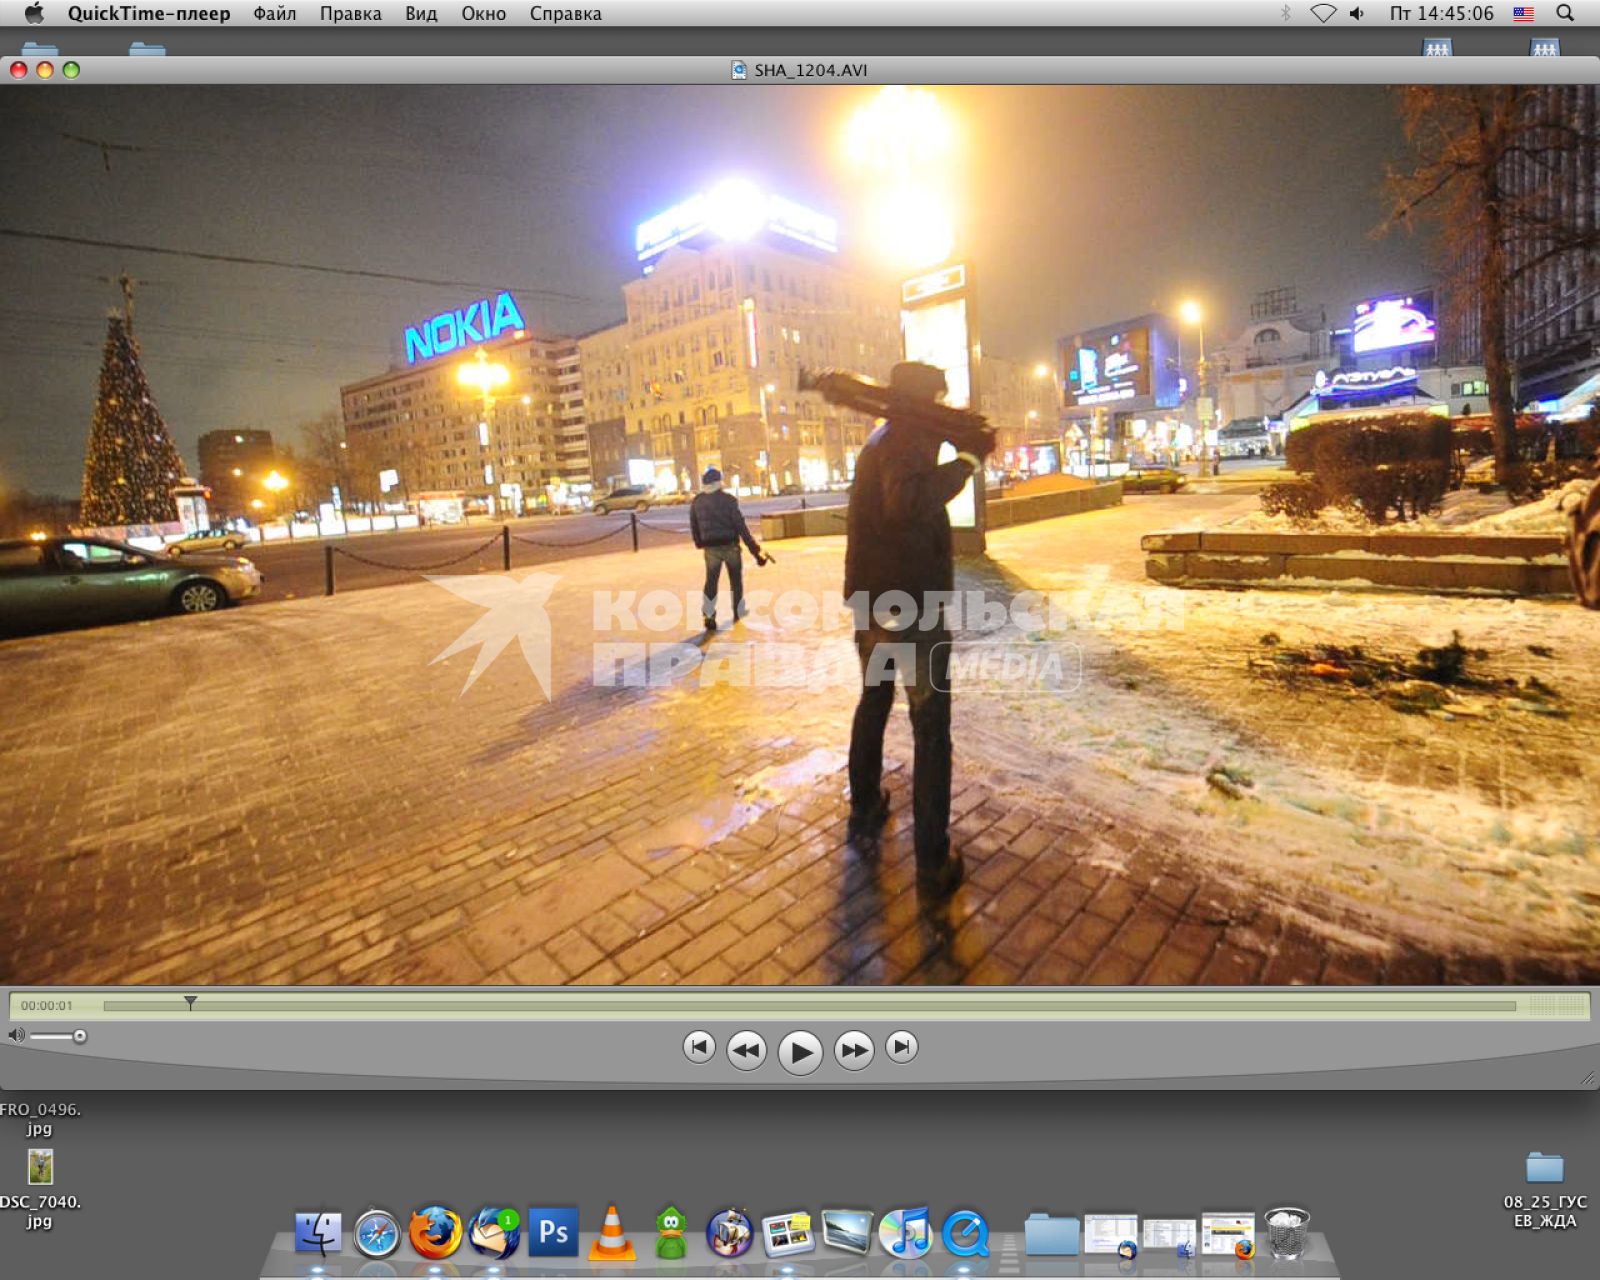Restore the minimized Firefox window from Dock

[1229, 1235]
